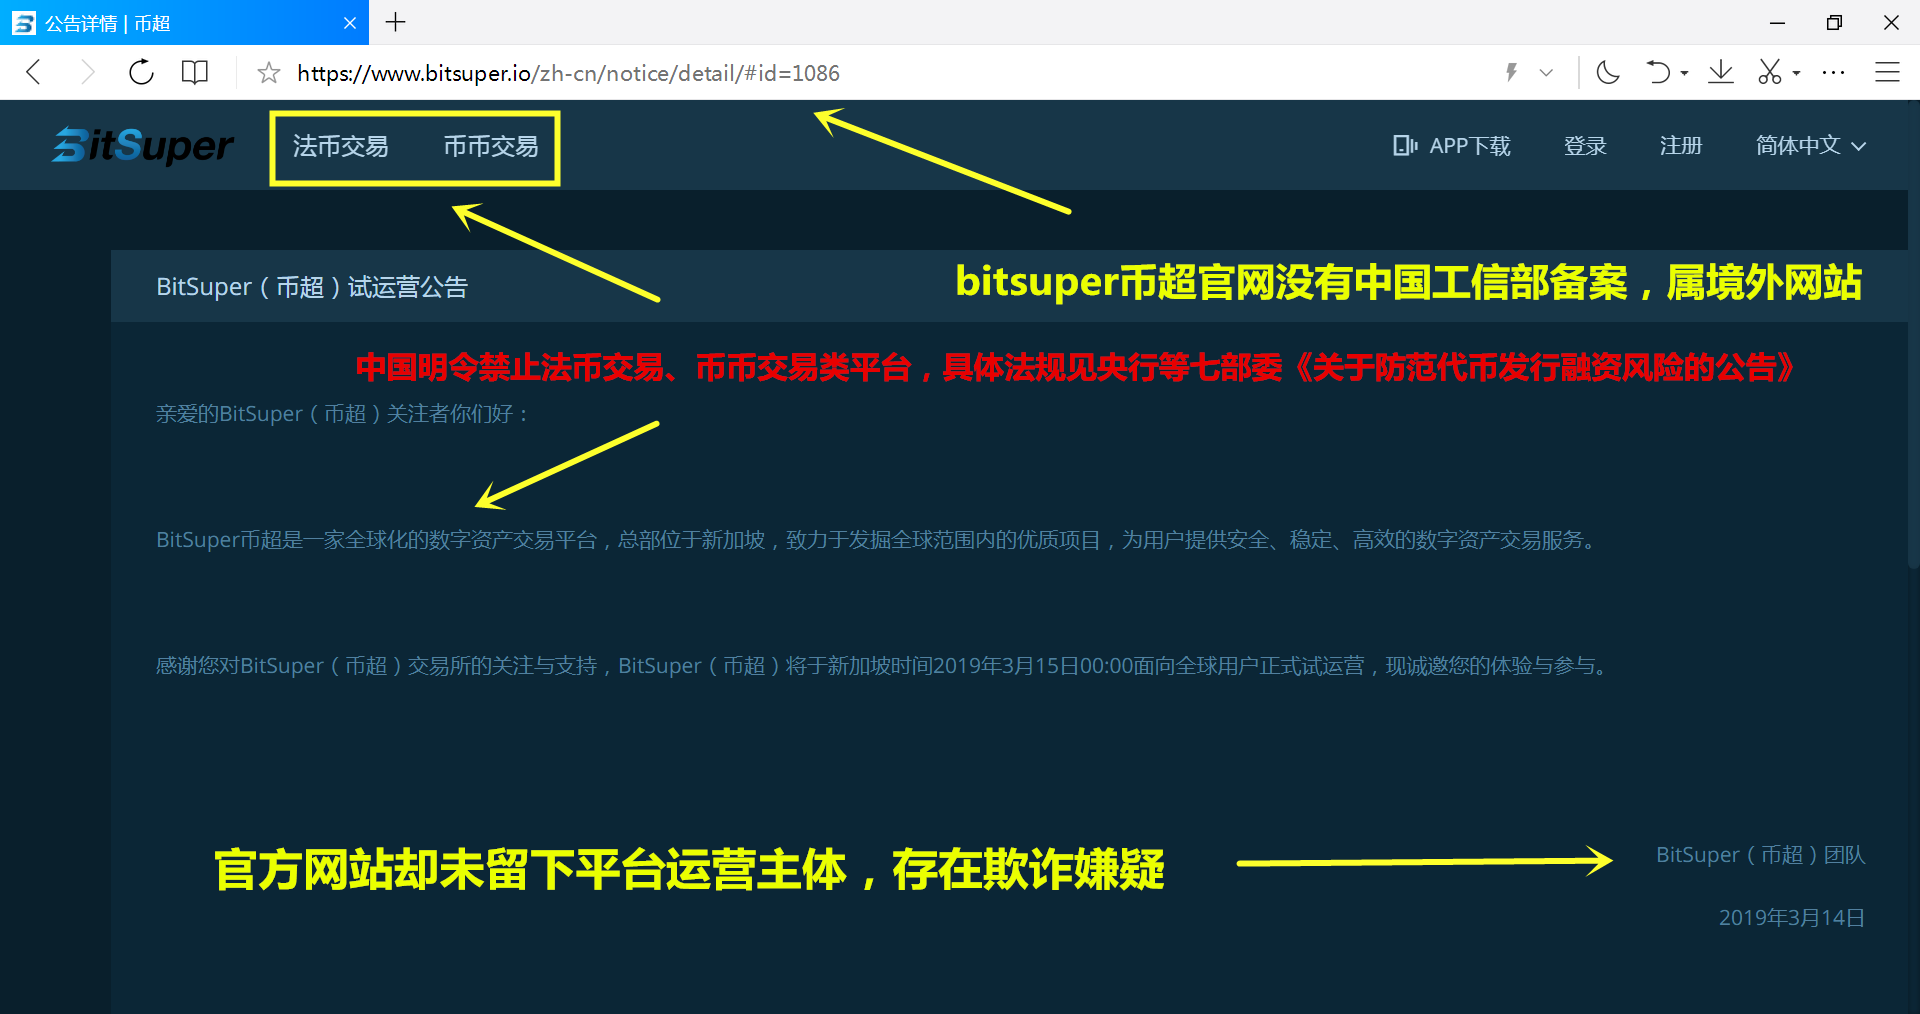This screenshot has height=1014, width=1920.
Task: Open dropdown next to undo icon
Action: click(1685, 73)
